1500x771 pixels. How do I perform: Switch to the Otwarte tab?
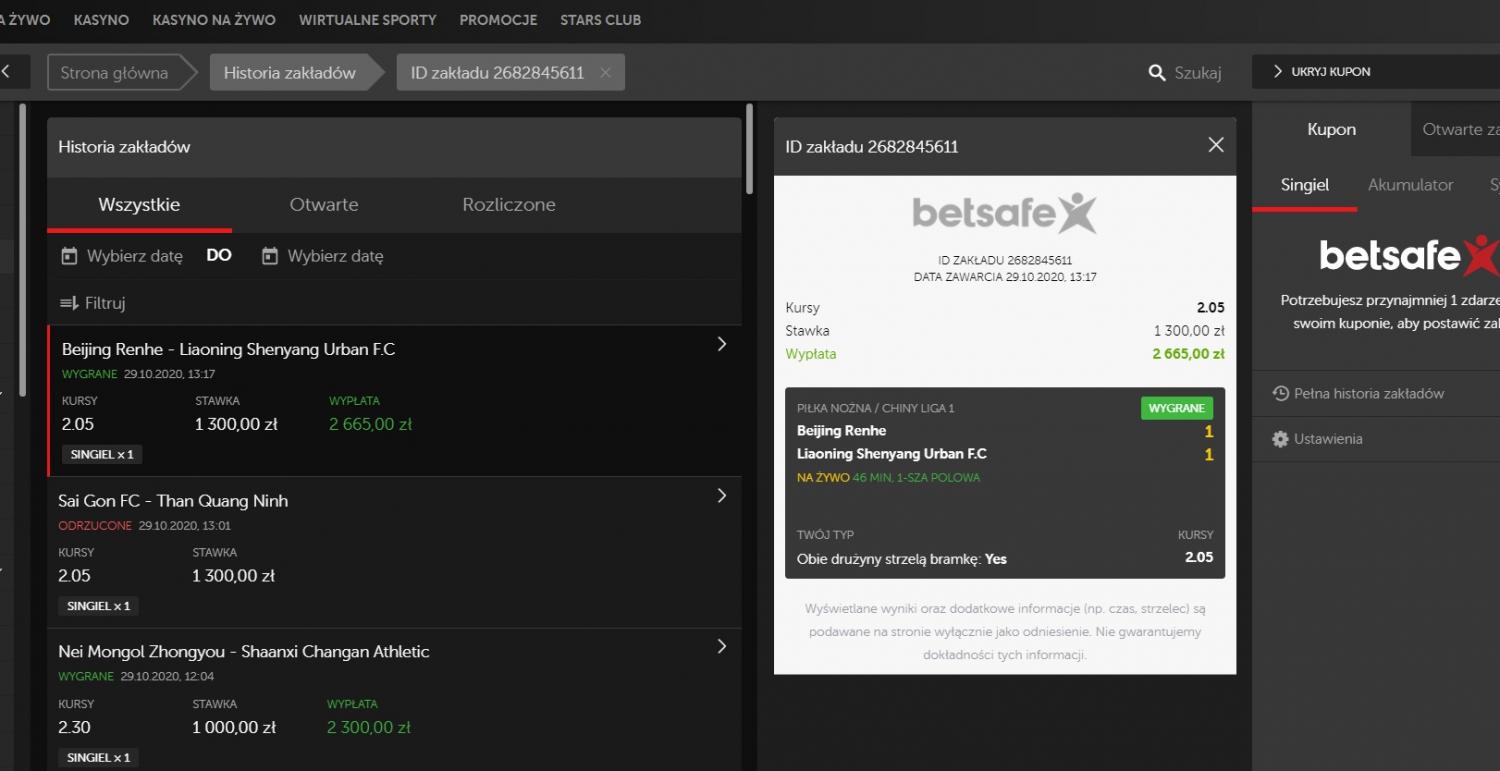click(x=324, y=205)
